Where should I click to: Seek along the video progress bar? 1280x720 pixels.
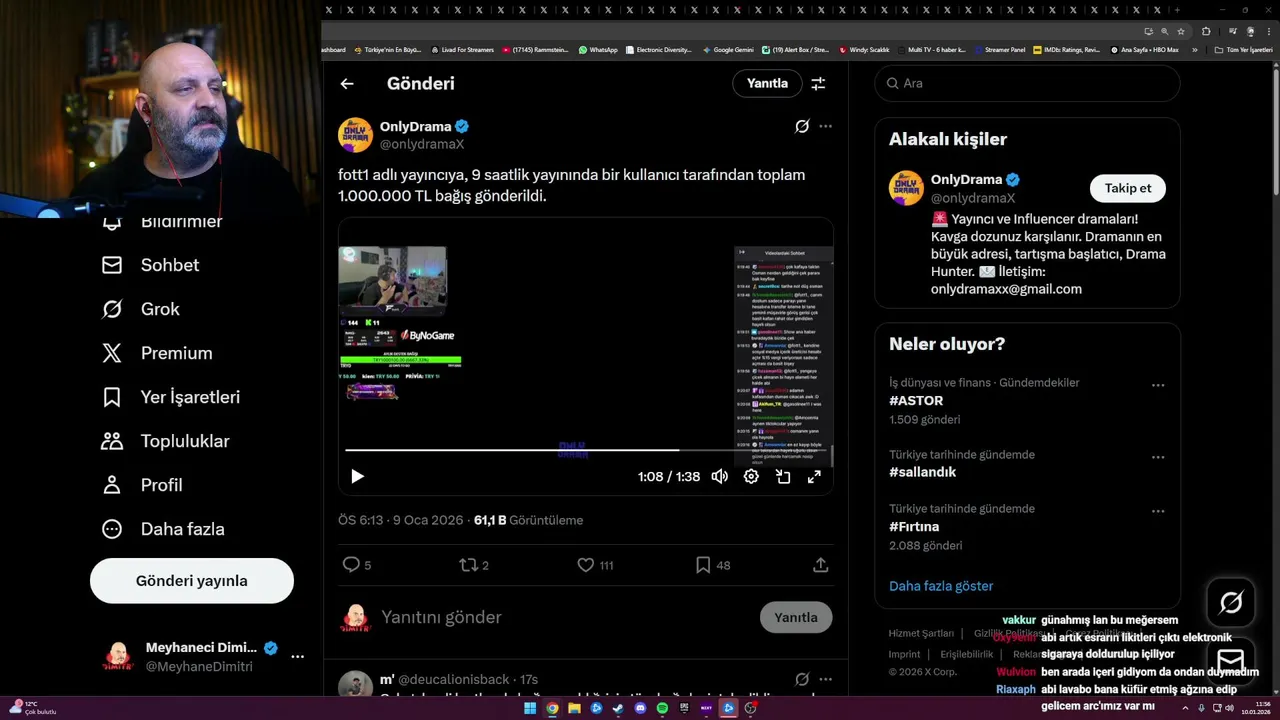click(585, 451)
